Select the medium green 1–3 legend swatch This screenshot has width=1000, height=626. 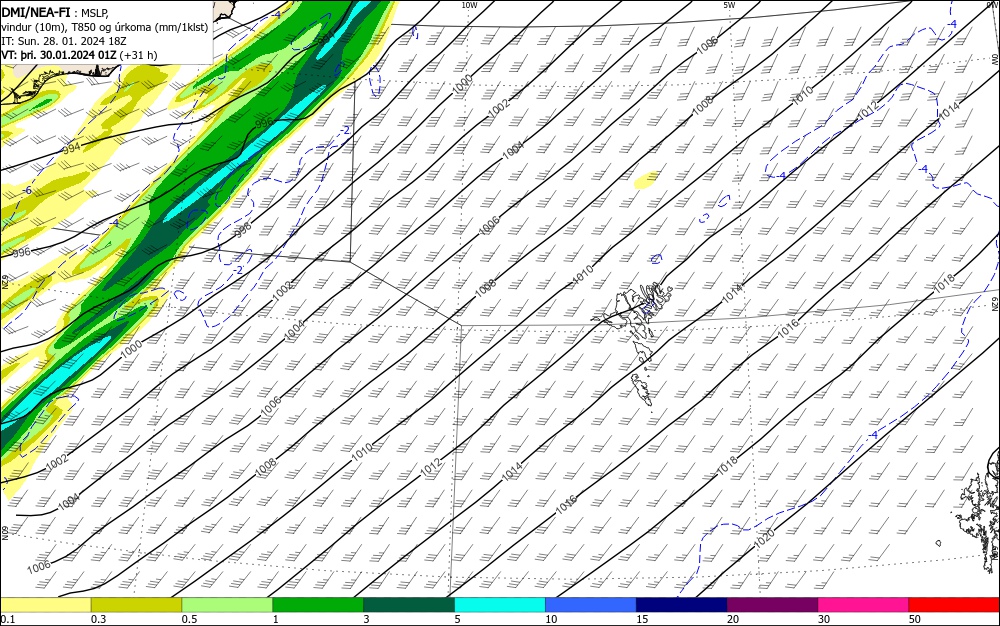pos(318,605)
